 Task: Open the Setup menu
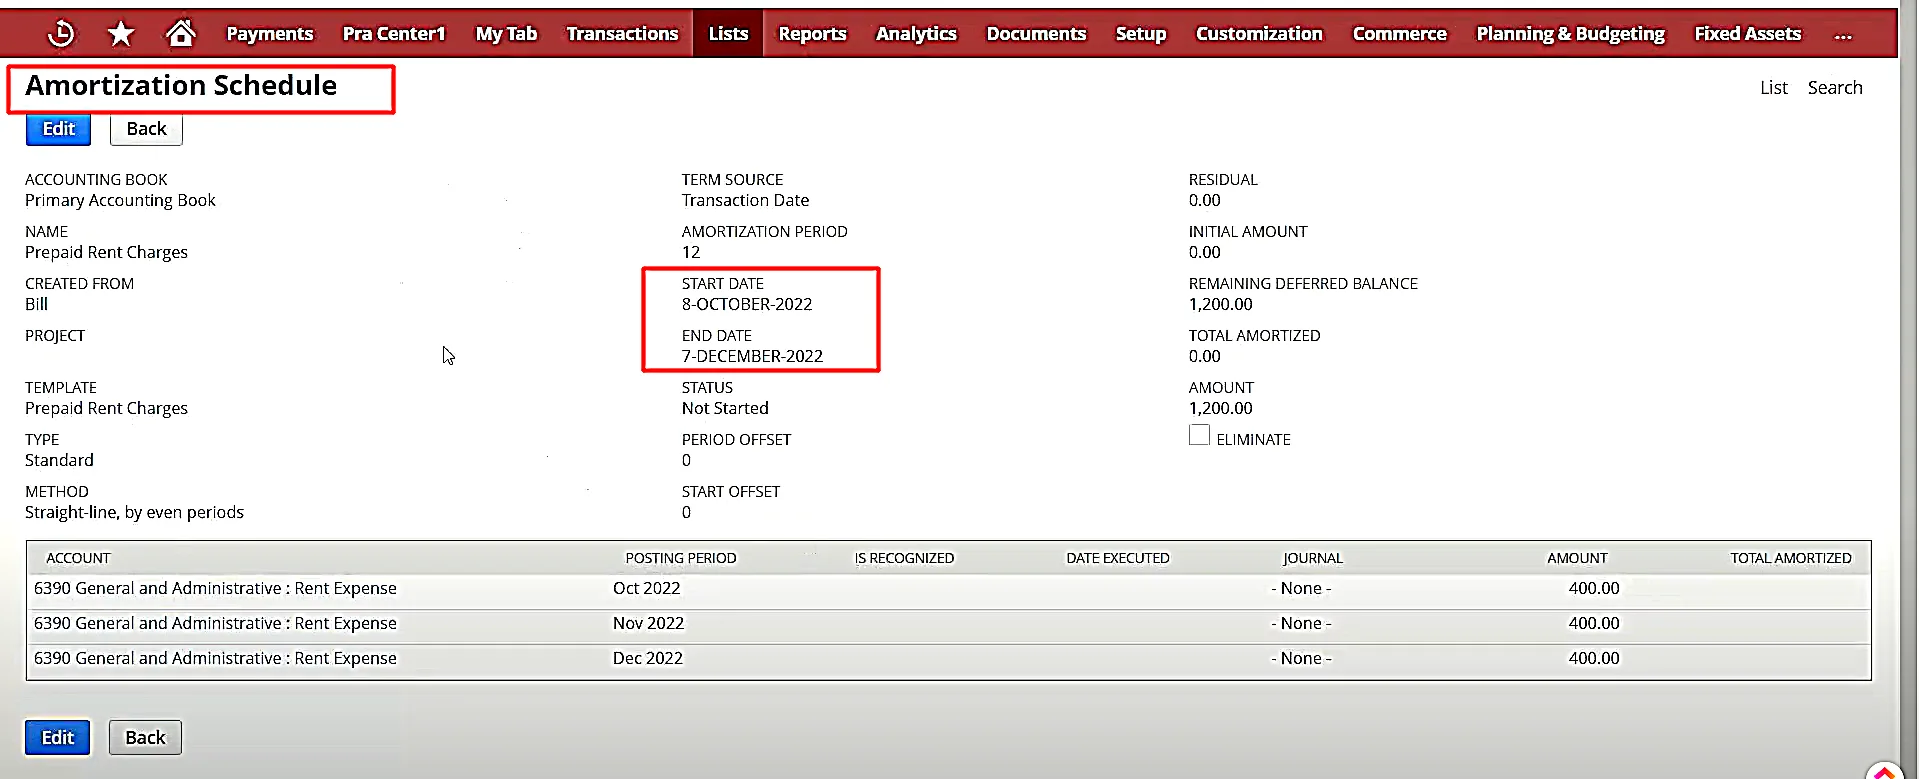pyautogui.click(x=1141, y=34)
